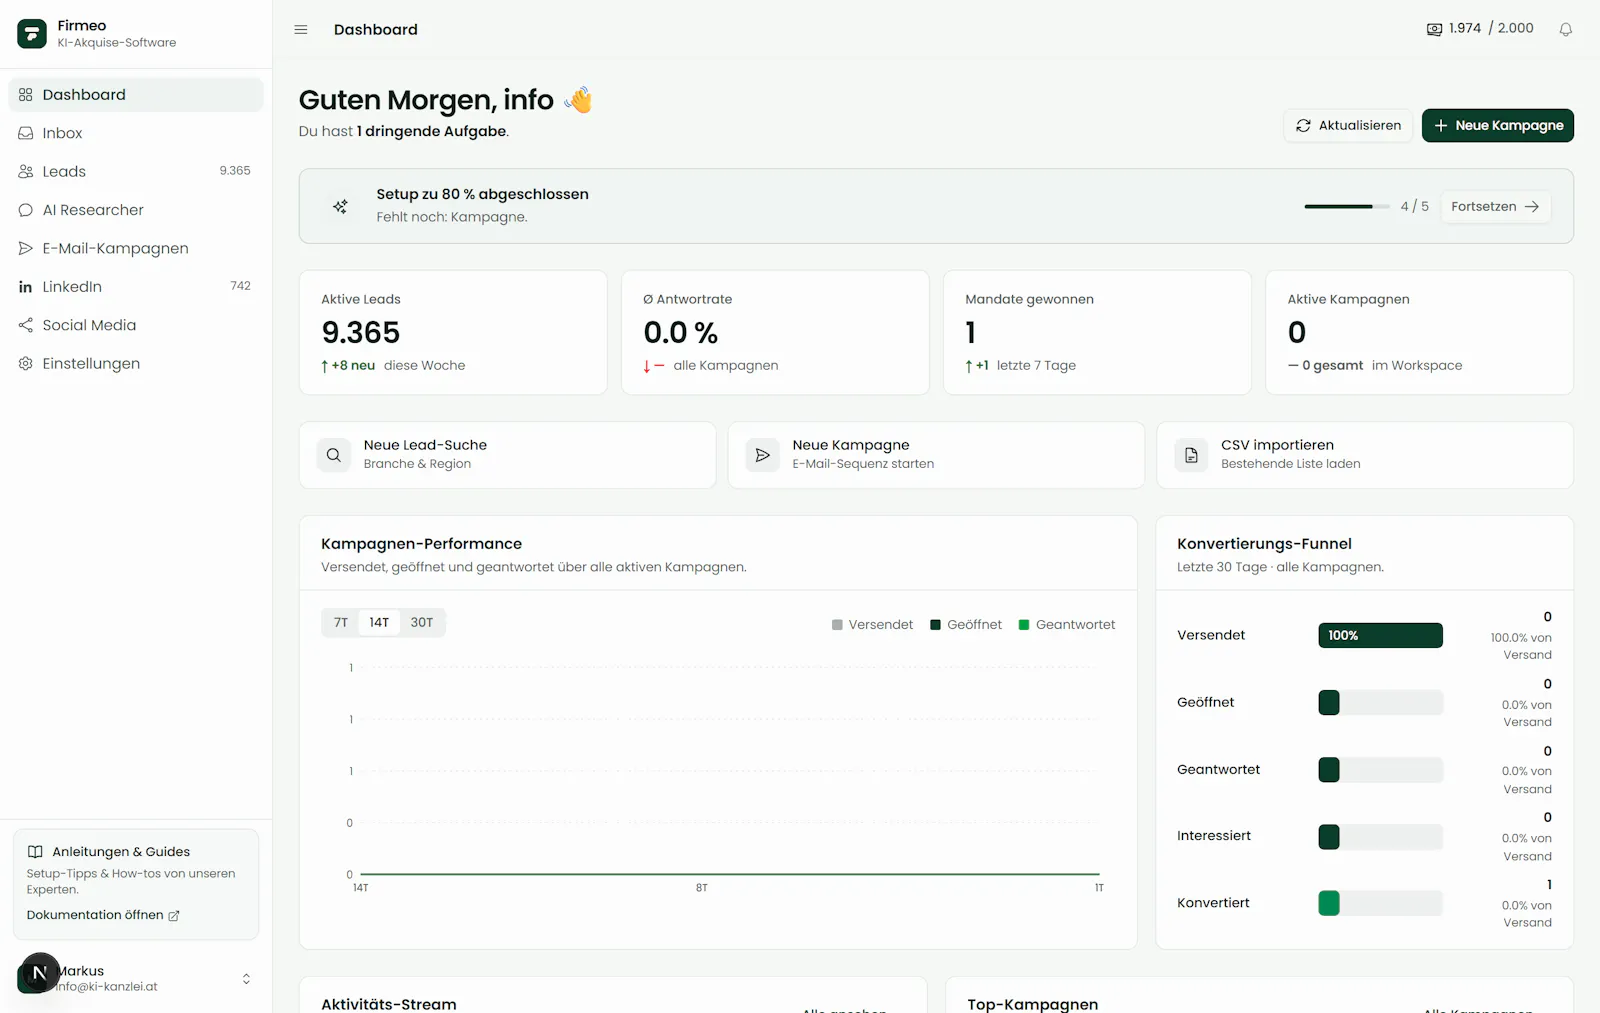Open Einstellungen page
The image size is (1600, 1013).
[x=136, y=363]
